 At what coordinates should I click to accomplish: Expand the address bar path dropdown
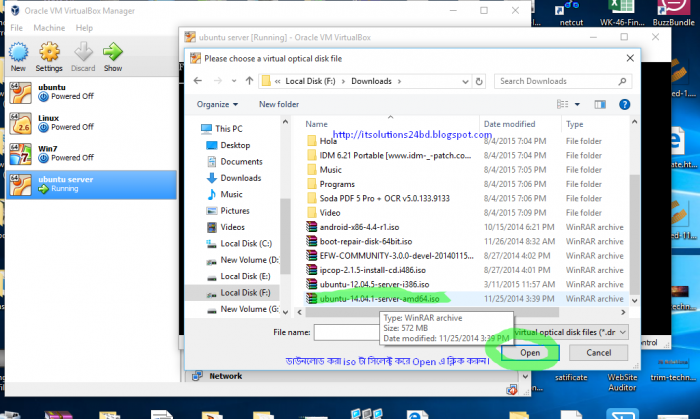tap(465, 81)
